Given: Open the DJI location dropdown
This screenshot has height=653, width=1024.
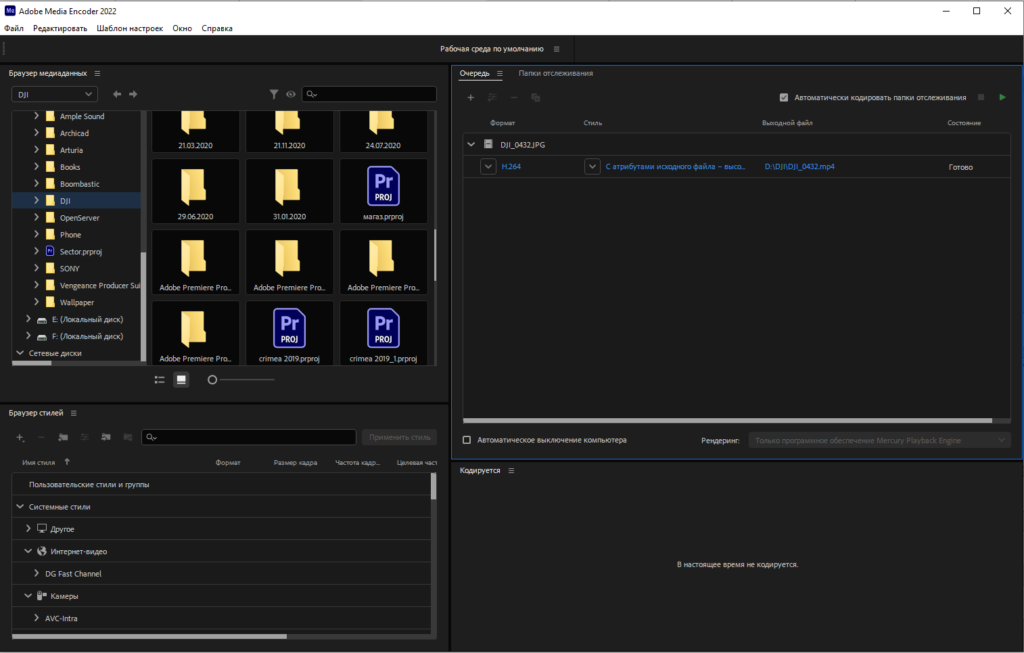Looking at the screenshot, I should pyautogui.click(x=55, y=94).
